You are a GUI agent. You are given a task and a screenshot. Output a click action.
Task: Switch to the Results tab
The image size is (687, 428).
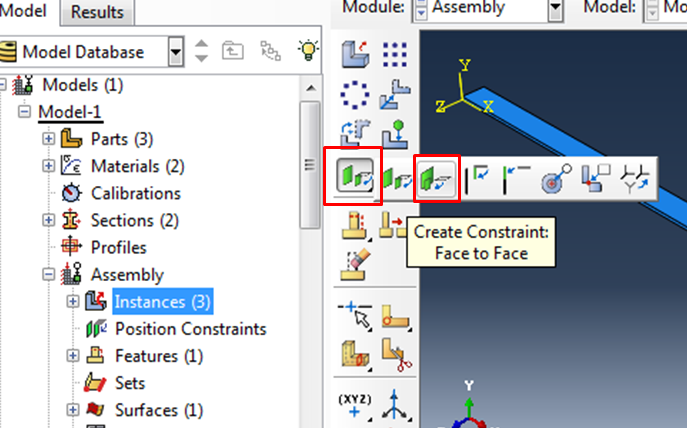click(97, 12)
